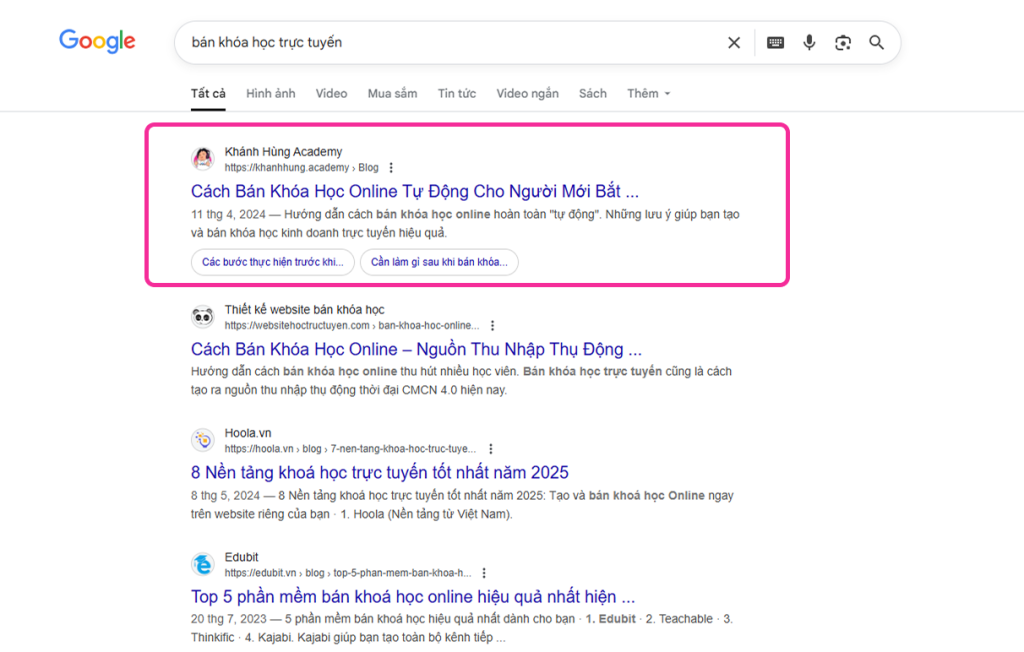The image size is (1024, 652).
Task: Open the Cách Bán Khóa Học Online Tự Động link
Action: (415, 191)
